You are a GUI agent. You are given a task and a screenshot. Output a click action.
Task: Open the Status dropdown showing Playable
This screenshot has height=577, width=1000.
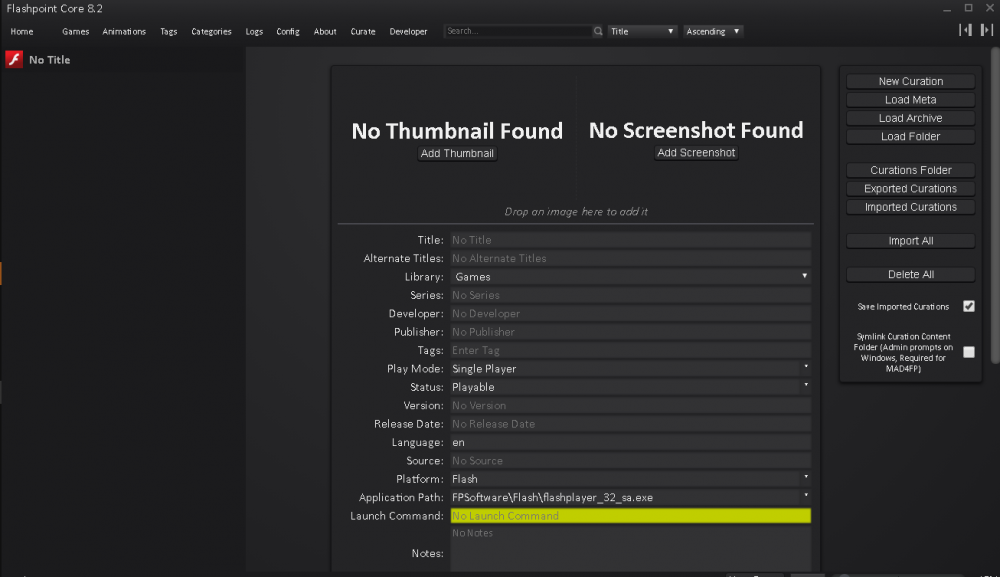point(630,387)
